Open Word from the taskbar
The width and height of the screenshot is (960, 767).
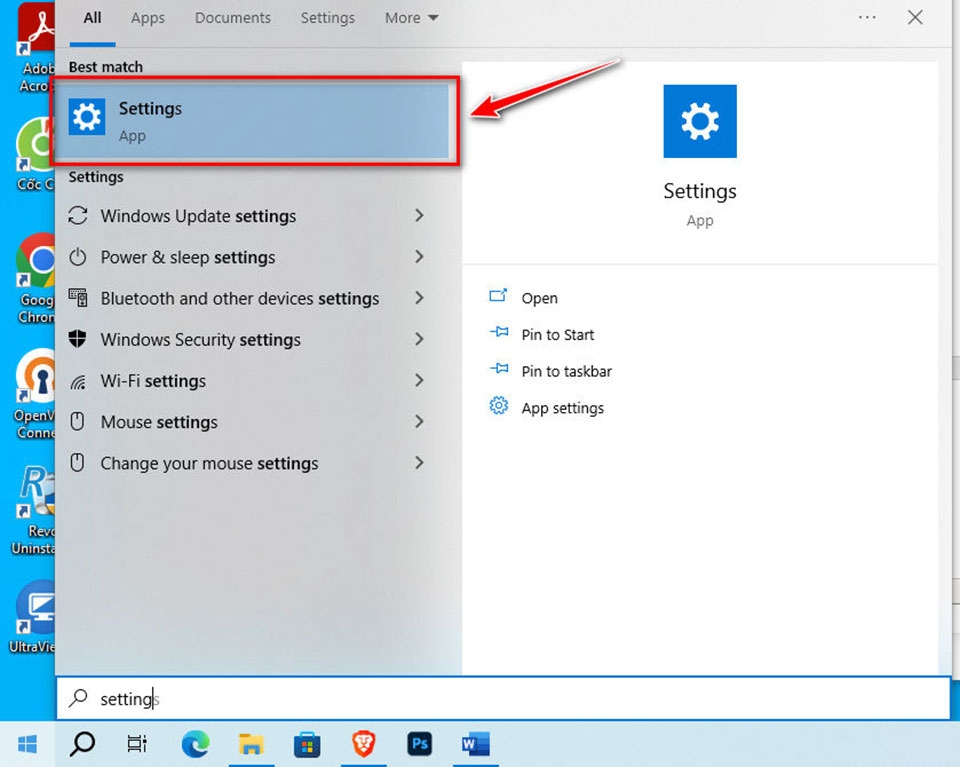click(475, 744)
